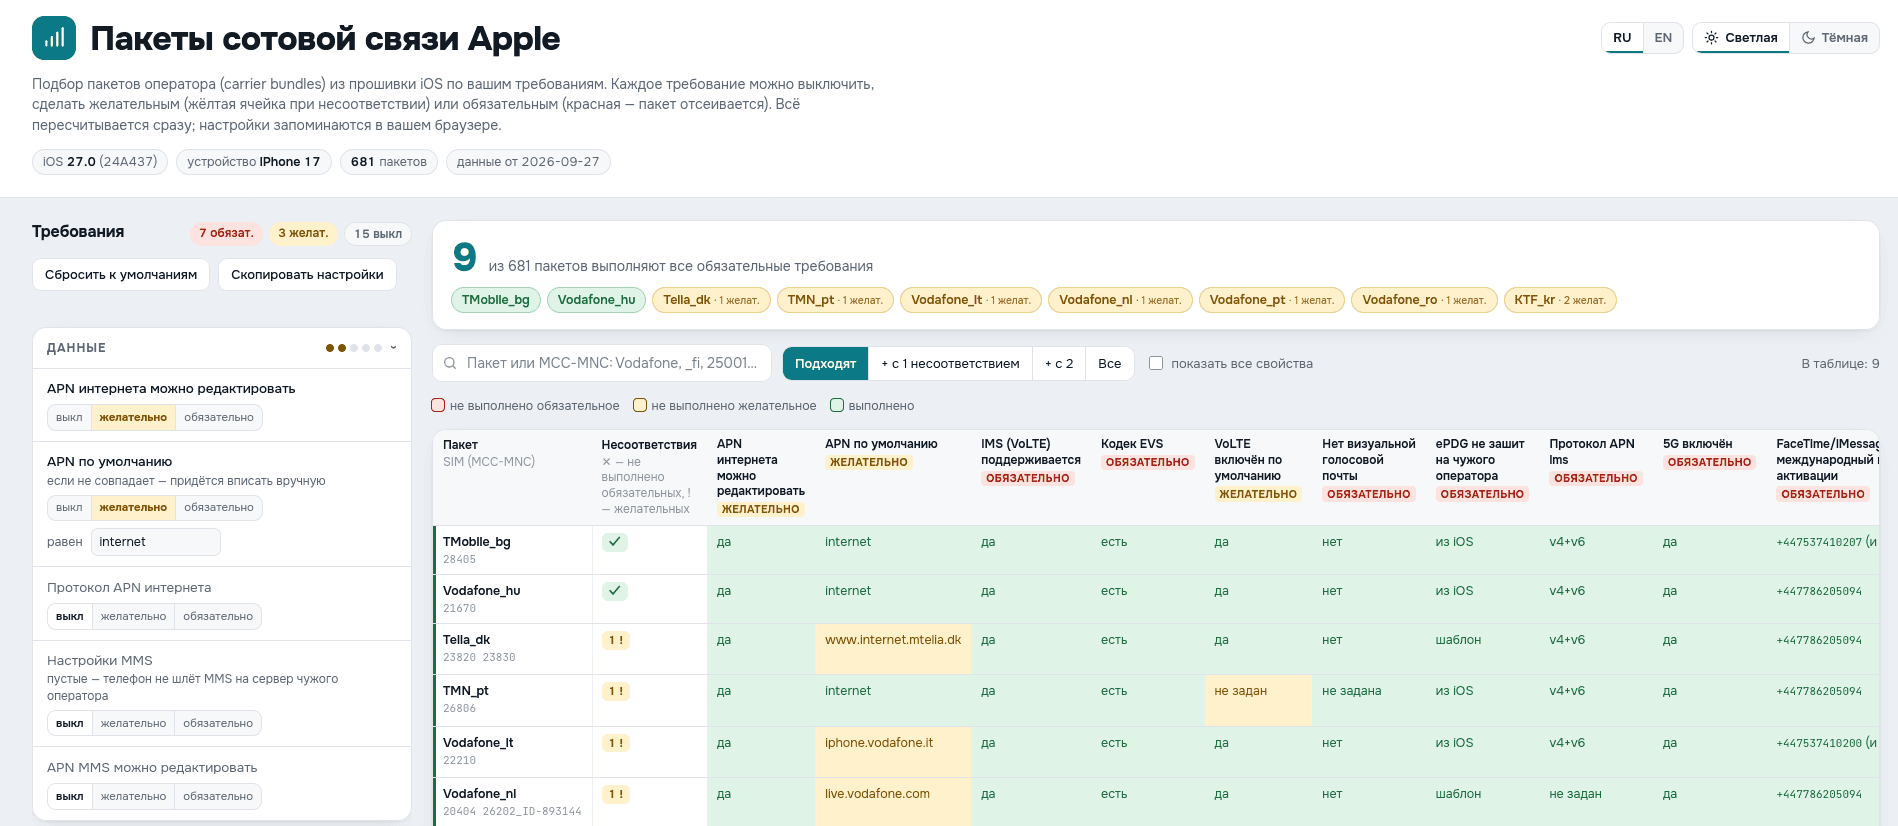This screenshot has width=1898, height=826.
Task: Collapse the ДАННЫЕ section with its chevron
Action: point(393,348)
